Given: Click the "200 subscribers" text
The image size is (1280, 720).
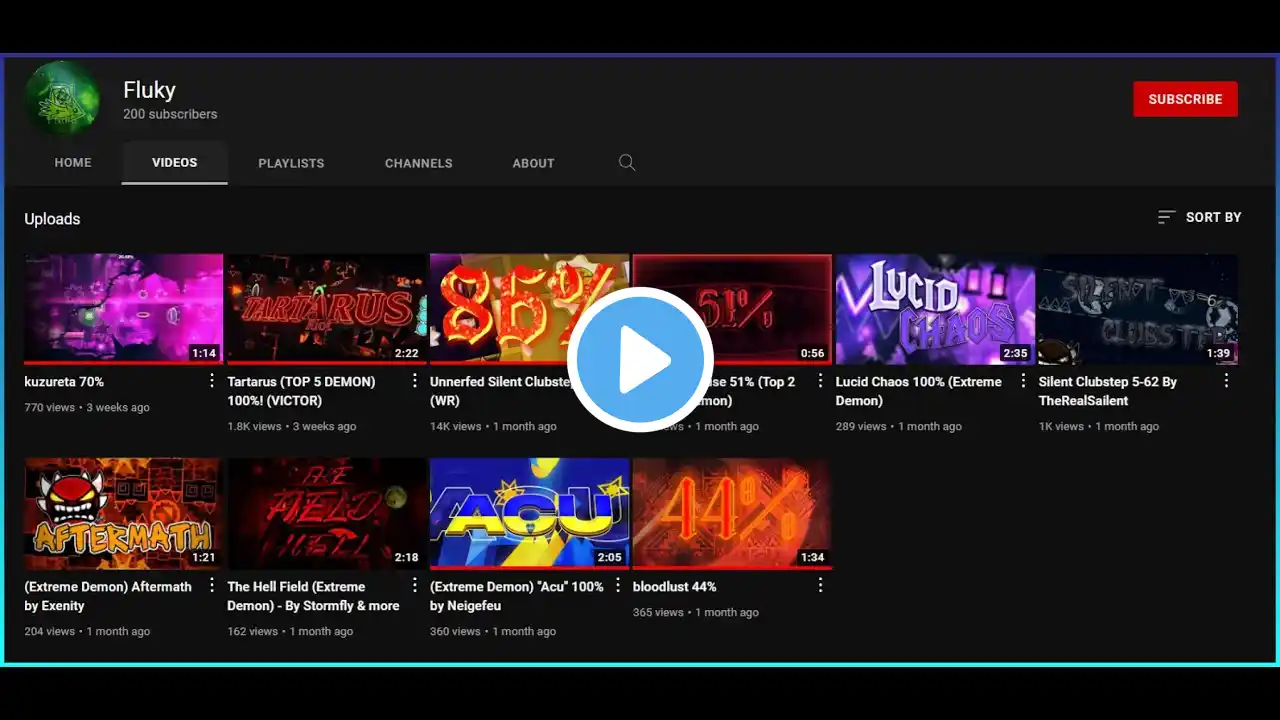Looking at the screenshot, I should [x=170, y=114].
